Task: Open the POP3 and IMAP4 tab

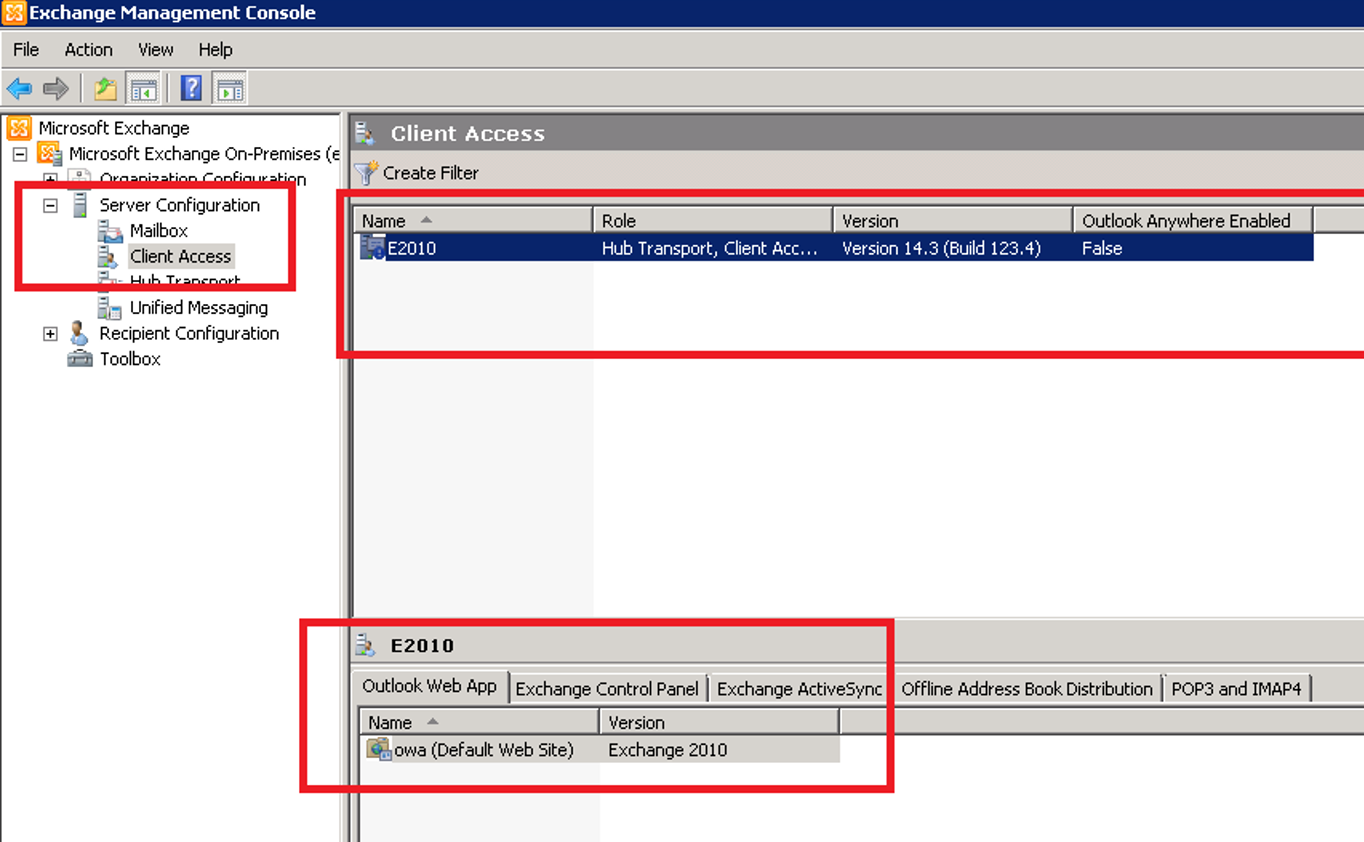Action: click(x=1236, y=689)
